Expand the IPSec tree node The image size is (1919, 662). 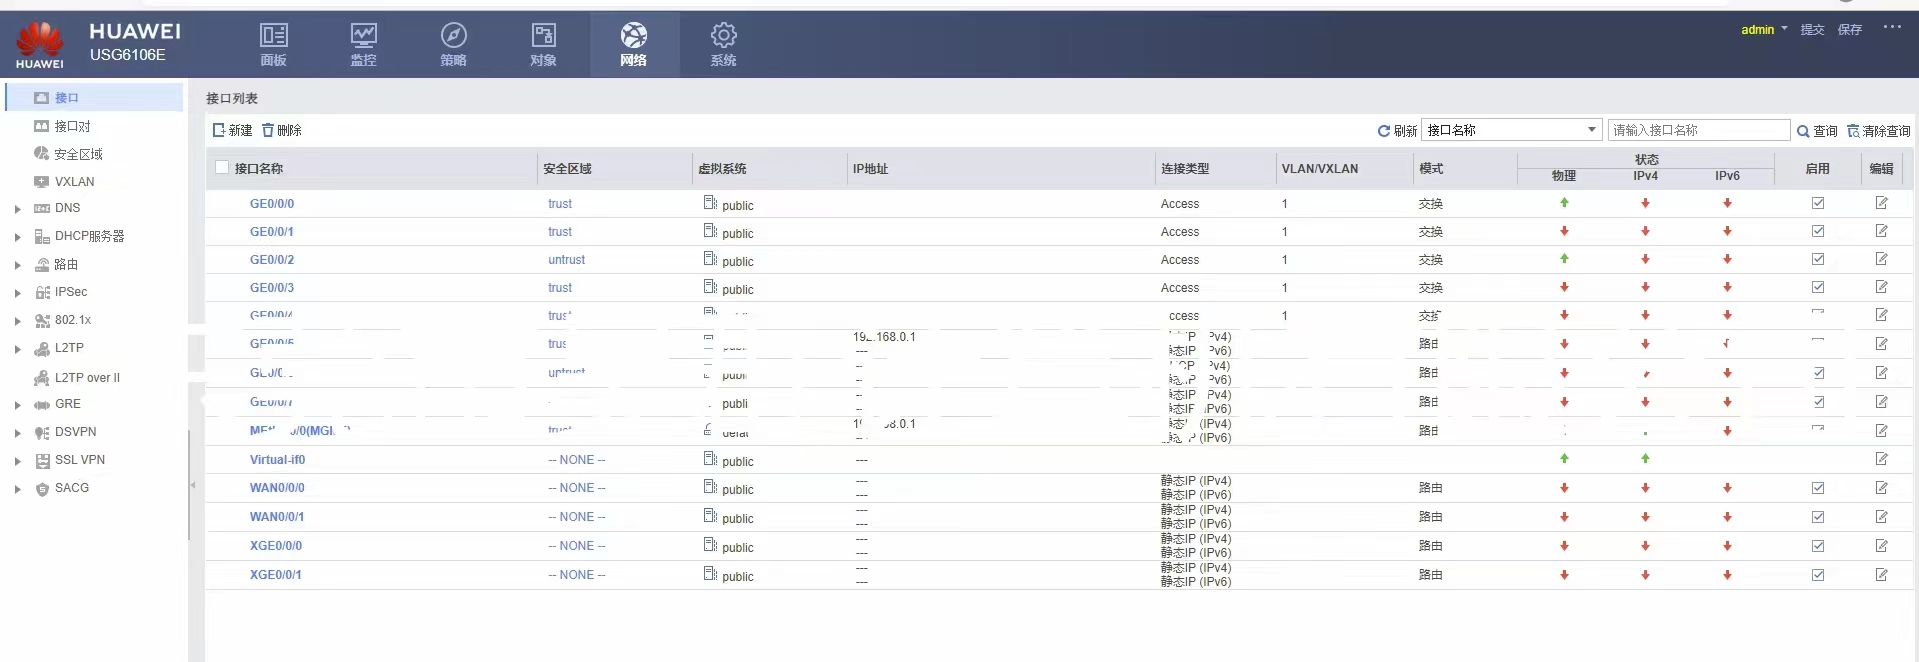17,293
